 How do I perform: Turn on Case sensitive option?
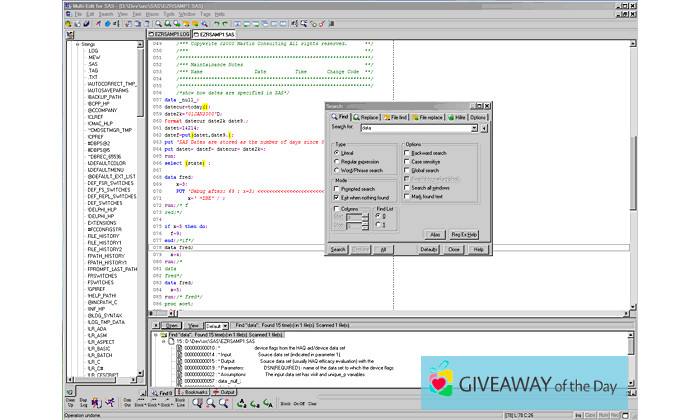pos(408,163)
